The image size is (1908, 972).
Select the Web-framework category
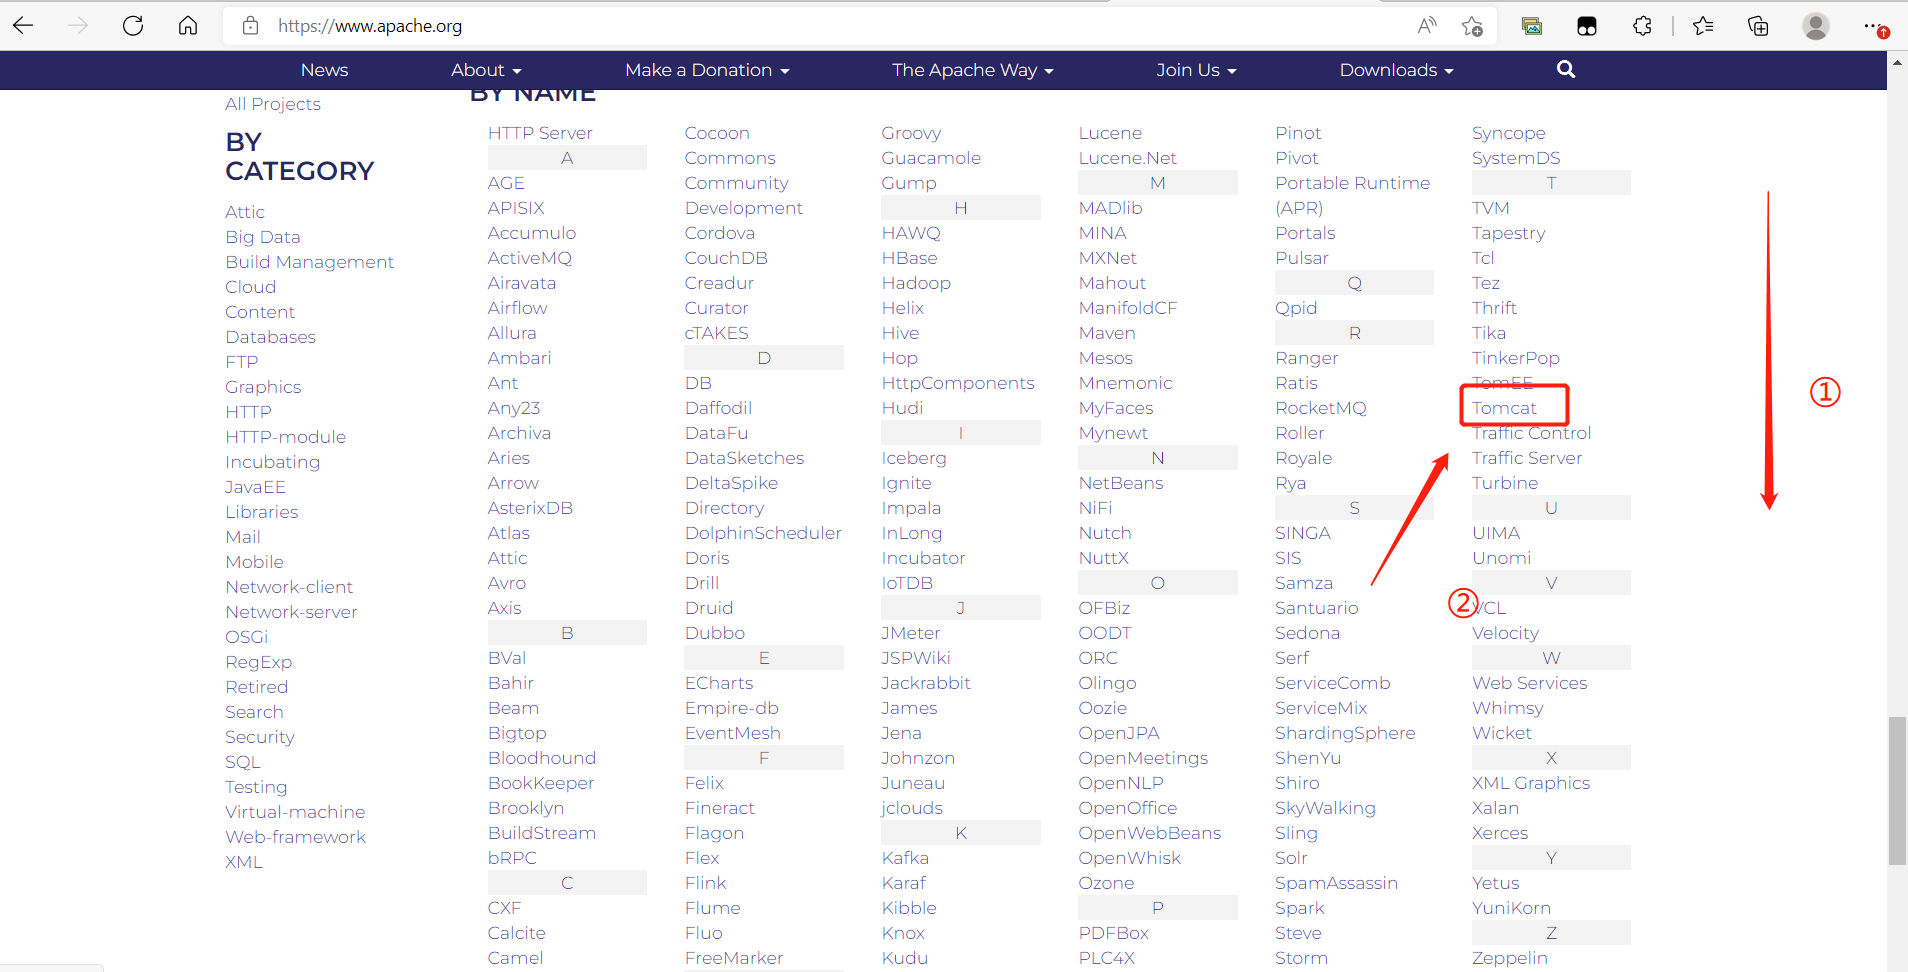[295, 837]
